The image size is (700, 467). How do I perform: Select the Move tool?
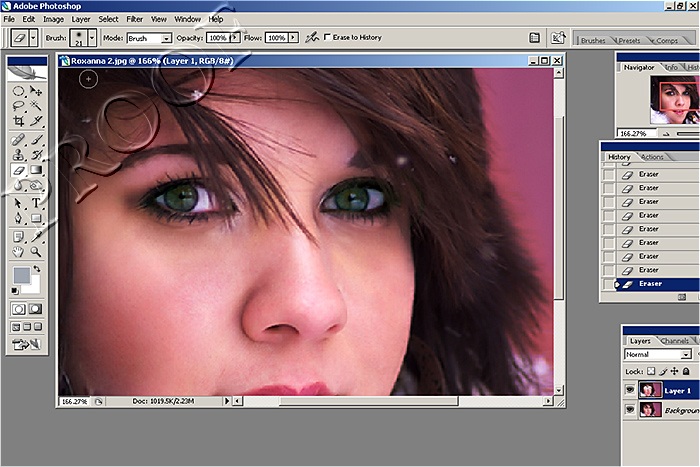click(36, 92)
